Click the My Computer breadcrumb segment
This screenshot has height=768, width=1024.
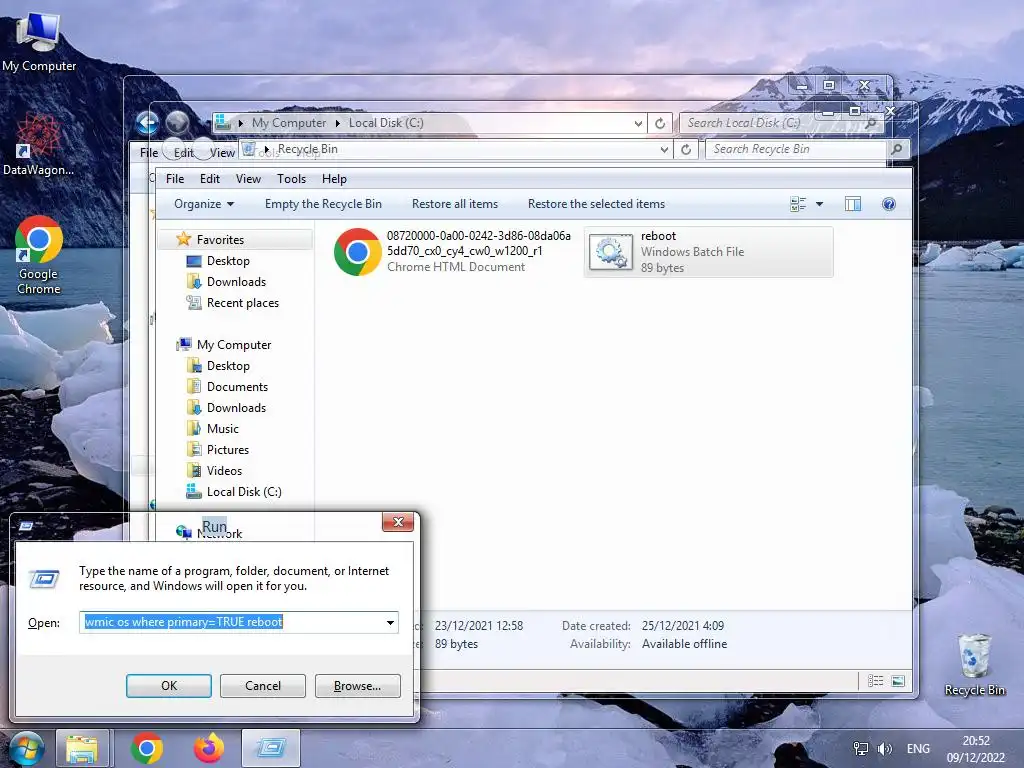pyautogui.click(x=289, y=123)
